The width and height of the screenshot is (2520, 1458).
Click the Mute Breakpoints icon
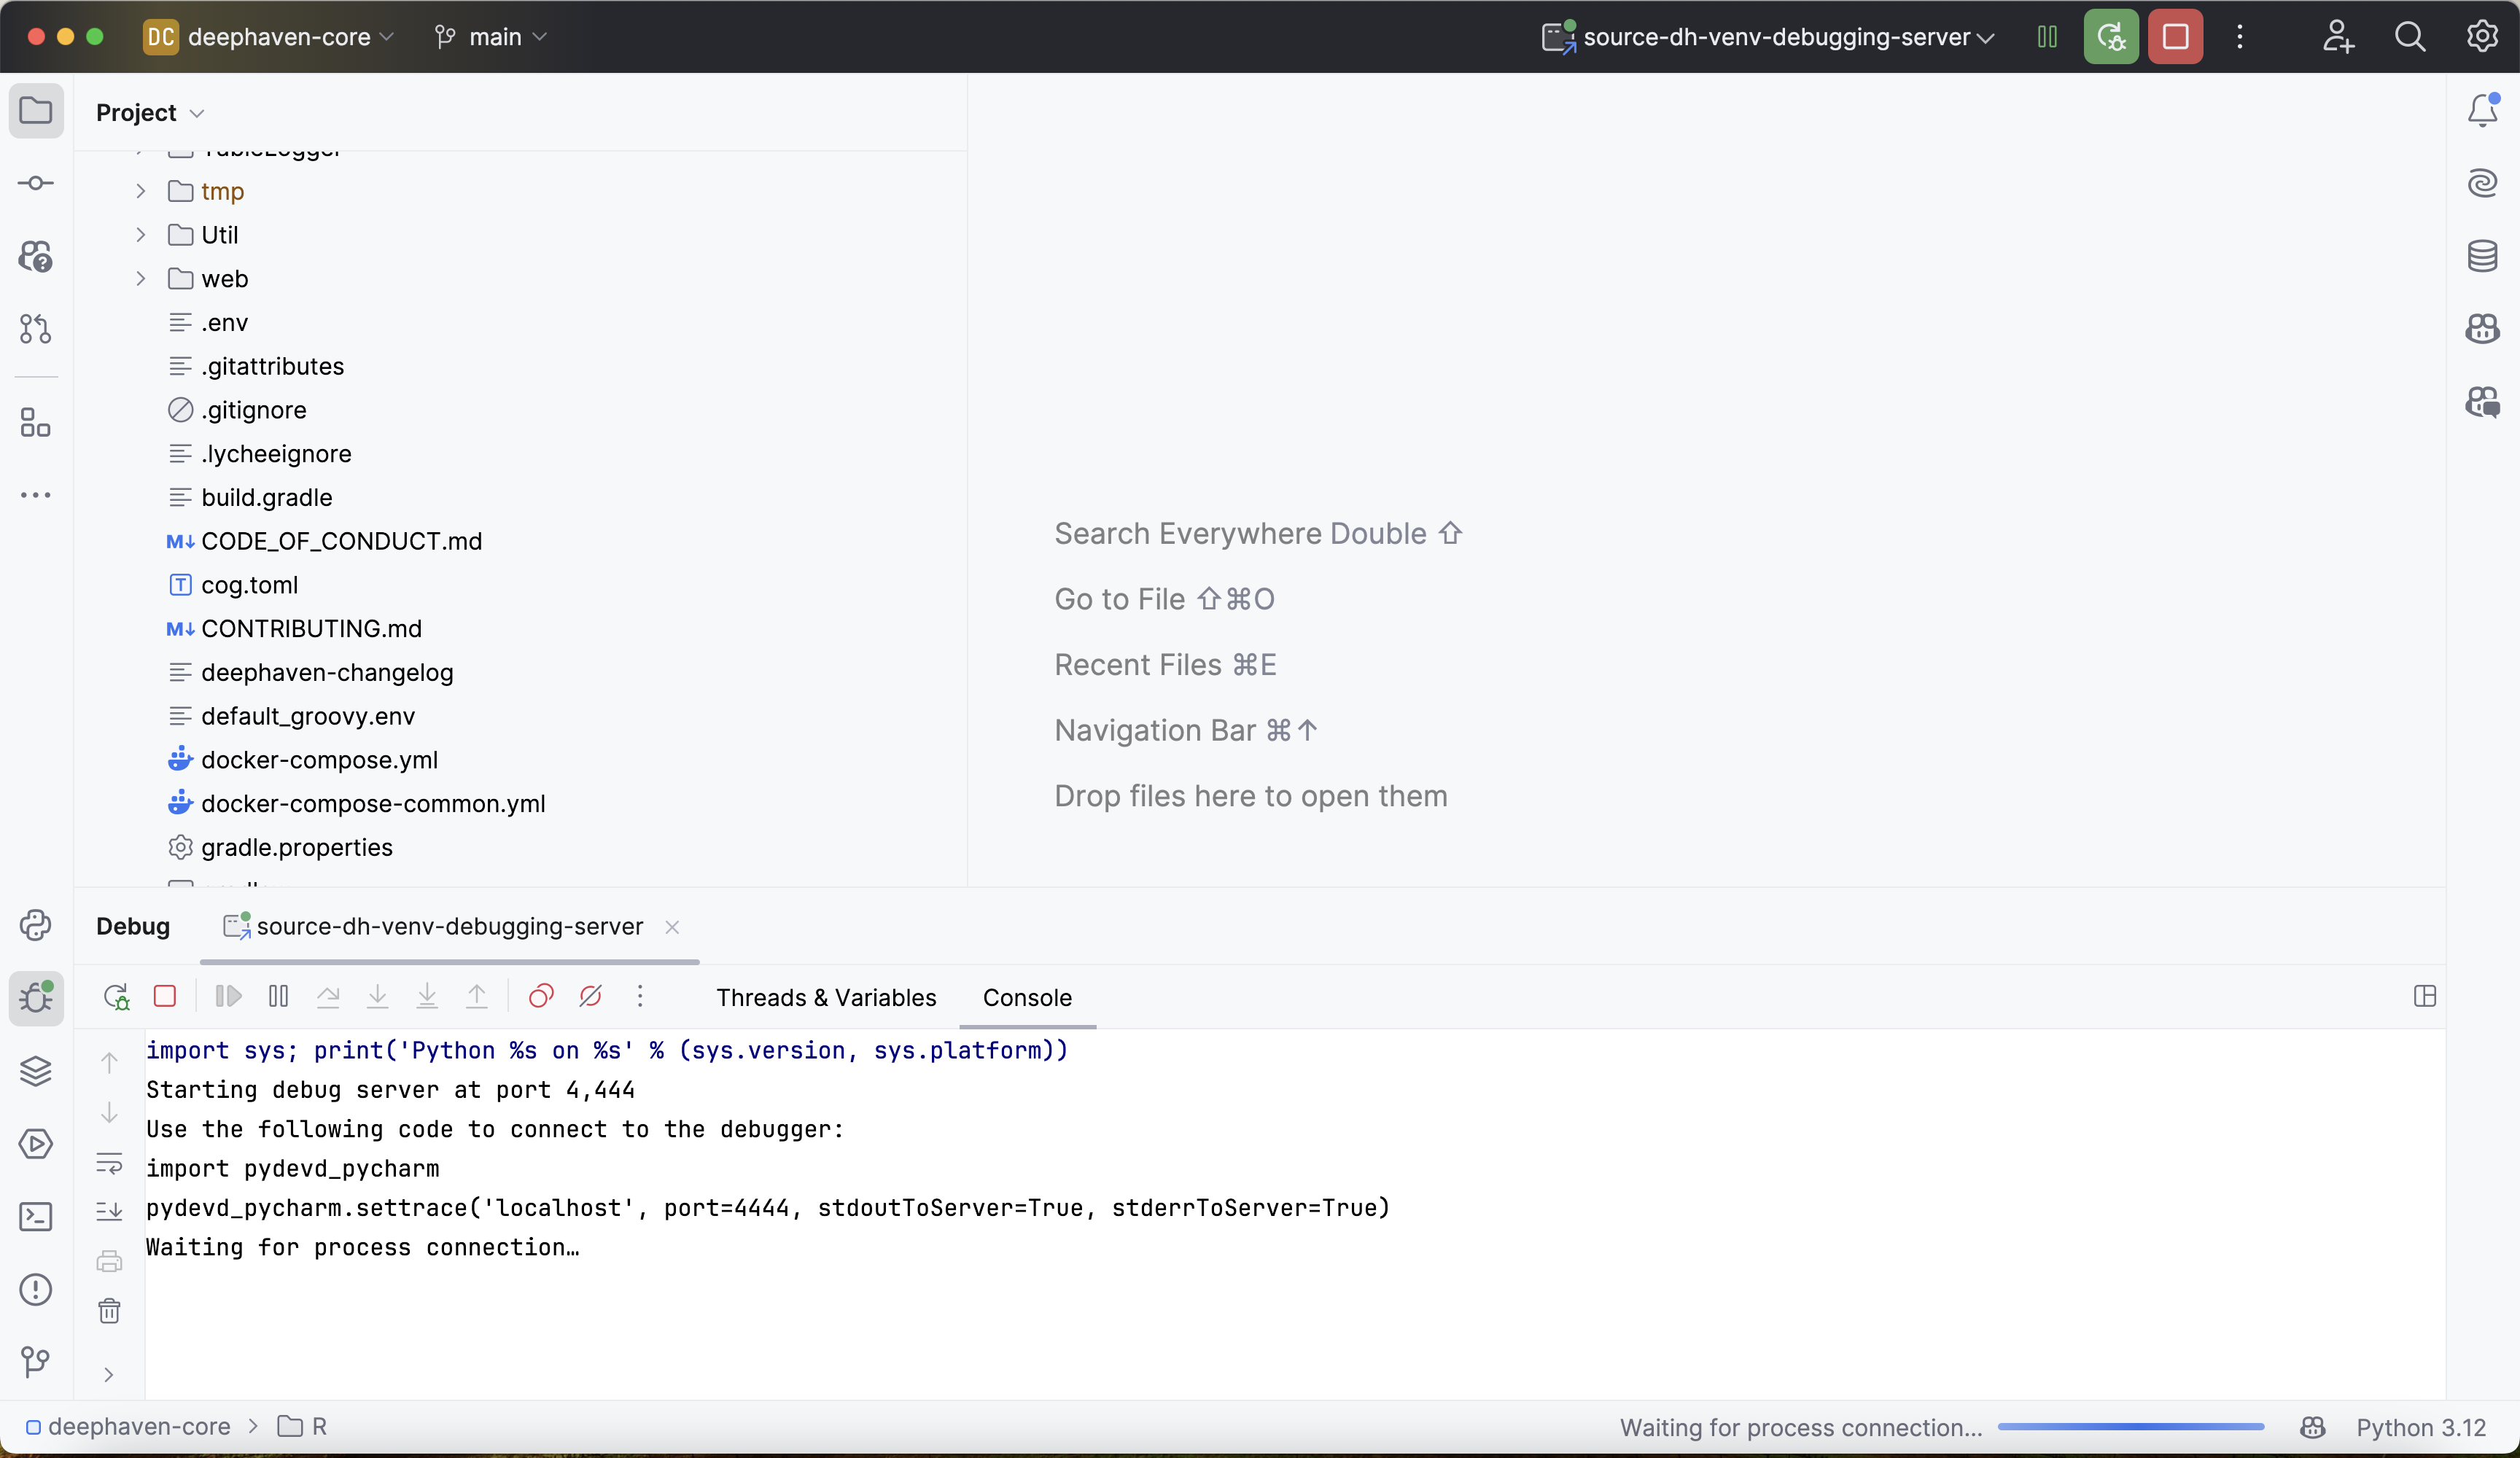tap(590, 997)
